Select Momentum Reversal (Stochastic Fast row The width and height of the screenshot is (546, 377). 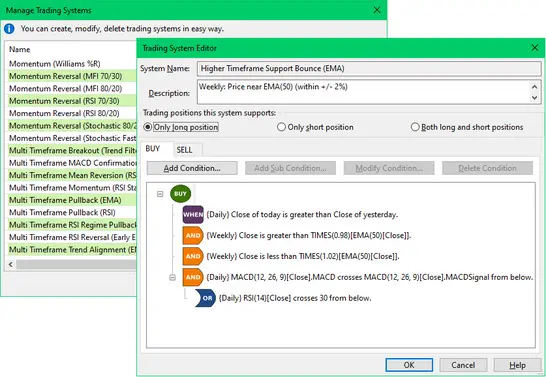point(72,138)
